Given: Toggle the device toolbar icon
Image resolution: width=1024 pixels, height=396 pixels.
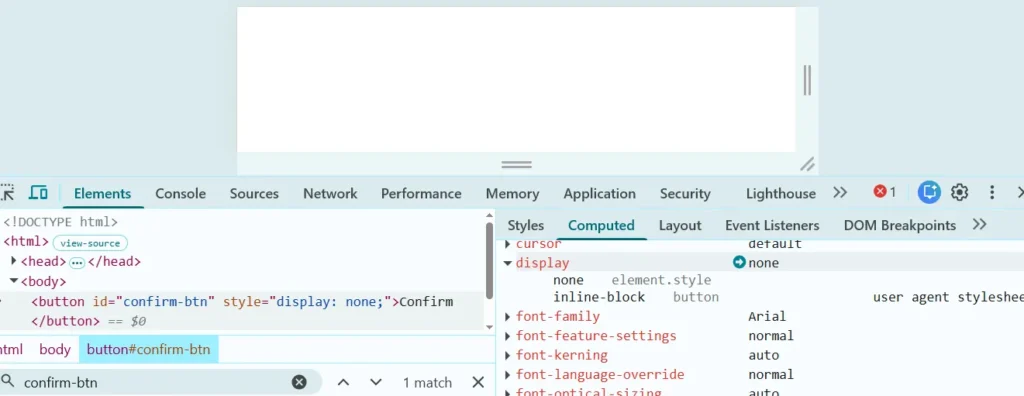Looking at the screenshot, I should pos(39,193).
